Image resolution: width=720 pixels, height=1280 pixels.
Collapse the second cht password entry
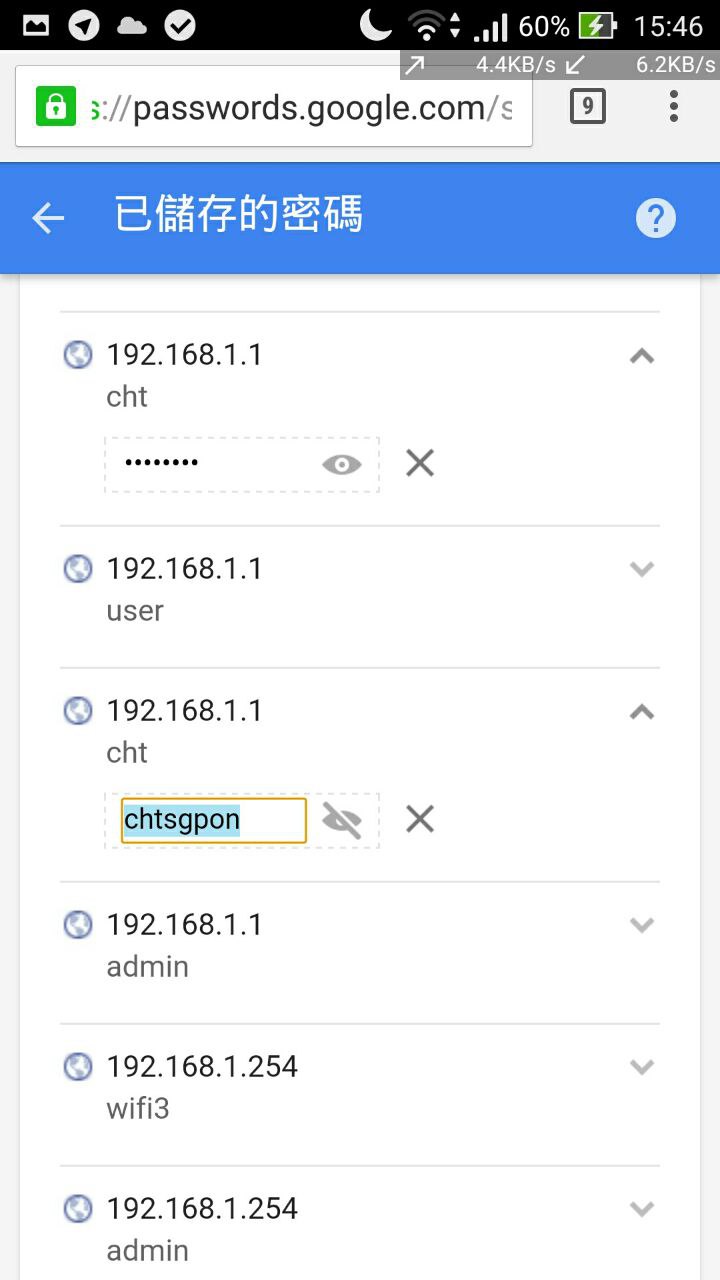(x=642, y=712)
